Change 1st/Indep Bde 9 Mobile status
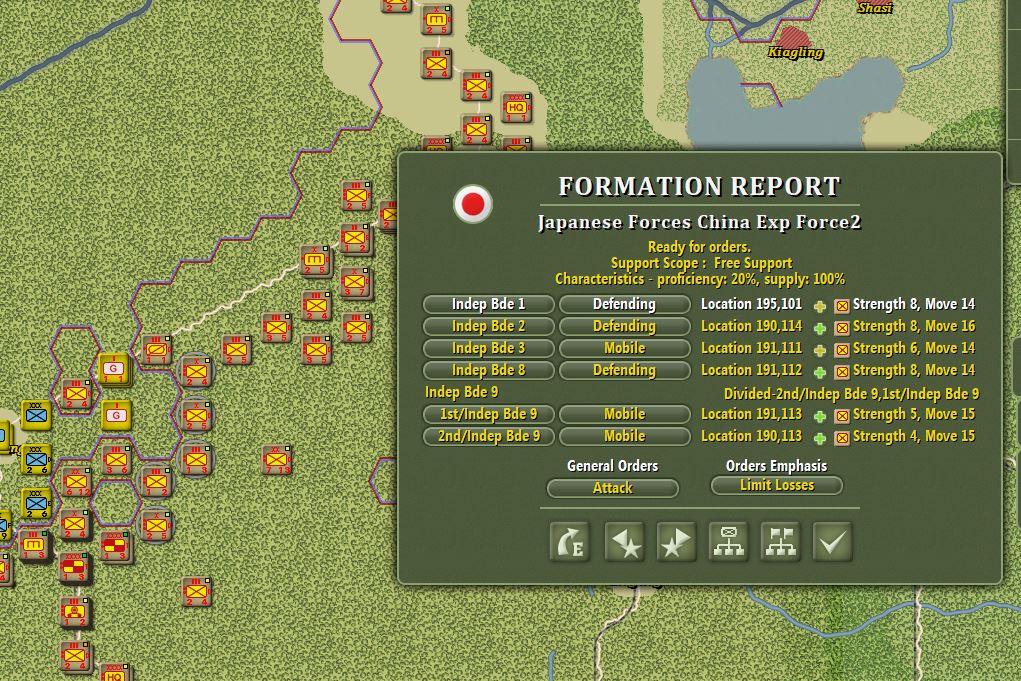The image size is (1021, 681). coord(624,414)
